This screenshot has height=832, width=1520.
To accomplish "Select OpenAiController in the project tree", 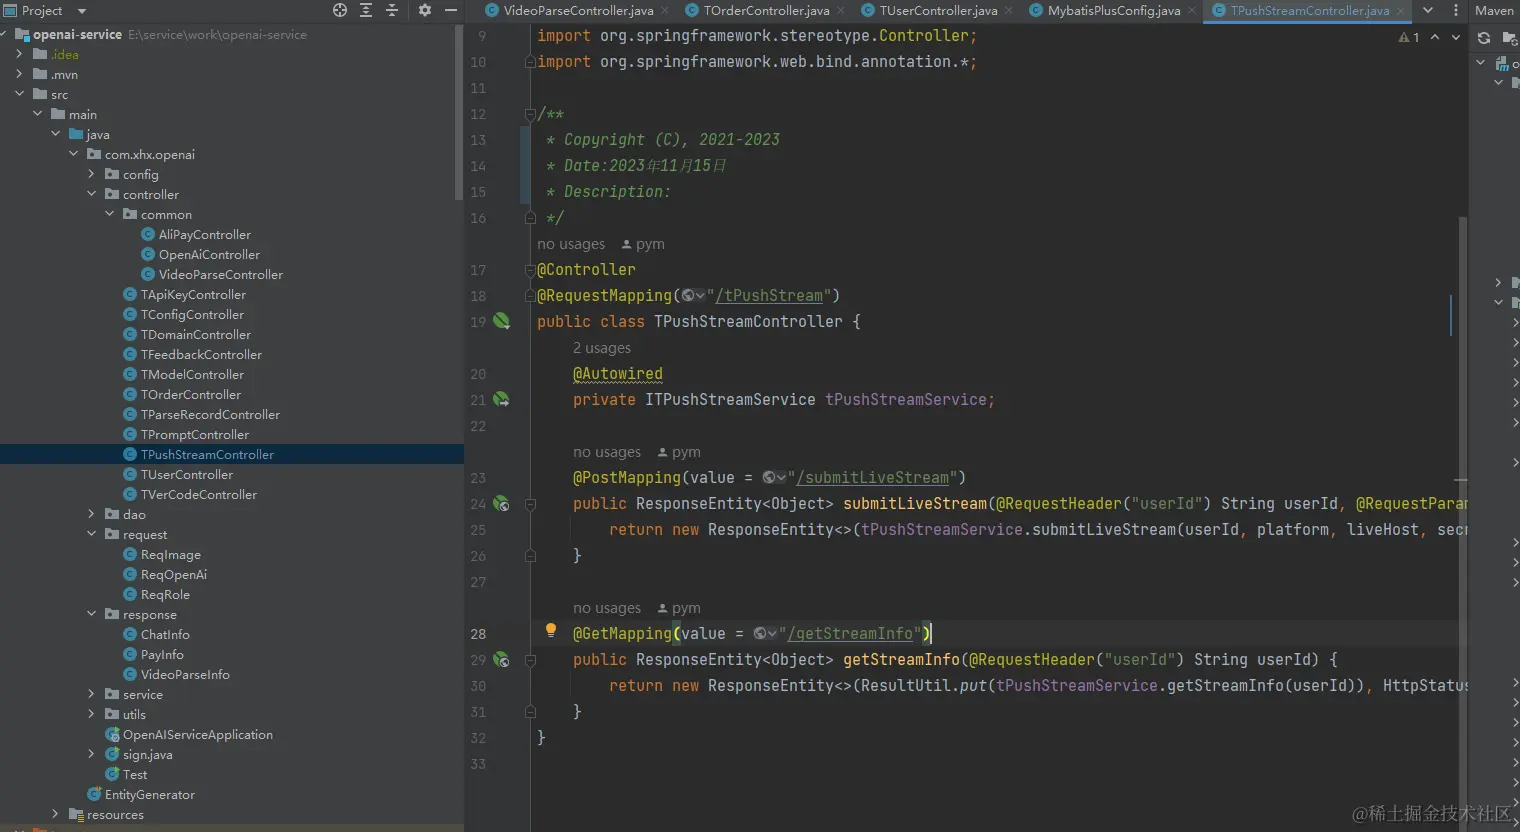I will click(209, 254).
